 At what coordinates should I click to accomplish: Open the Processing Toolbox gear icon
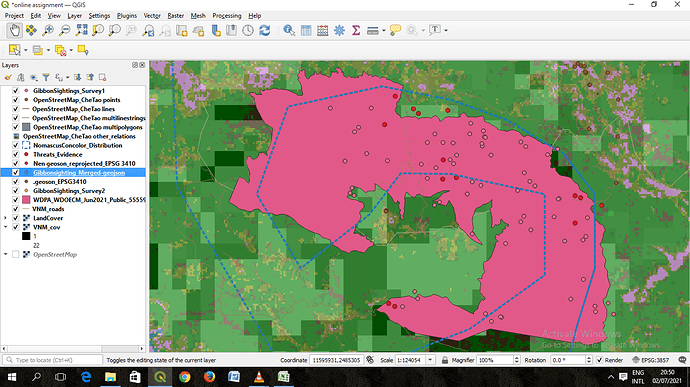[x=339, y=30]
